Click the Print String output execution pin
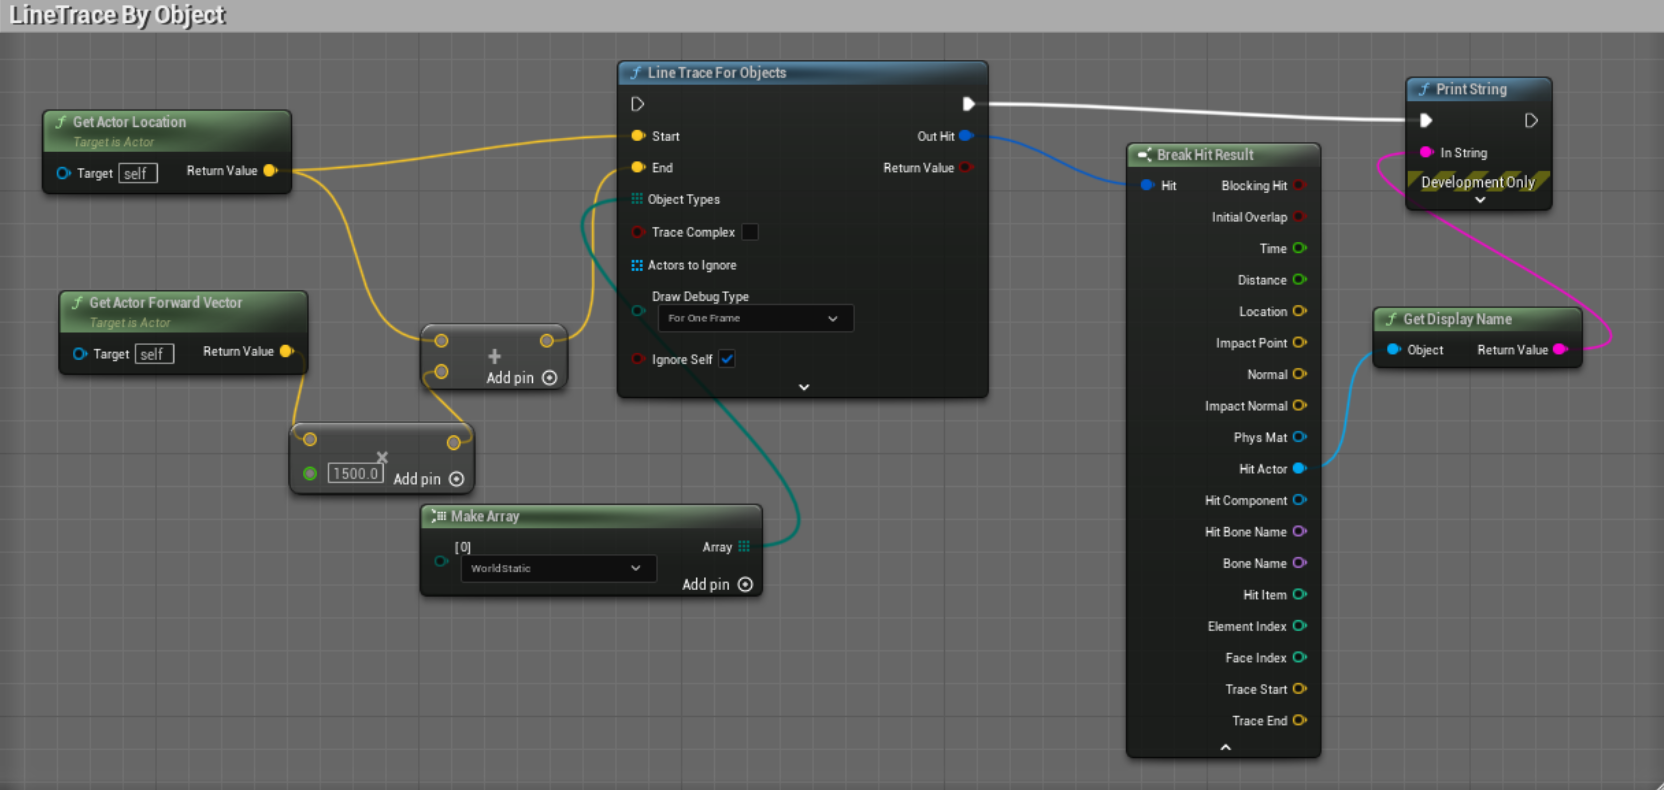This screenshot has height=790, width=1664. pyautogui.click(x=1531, y=120)
